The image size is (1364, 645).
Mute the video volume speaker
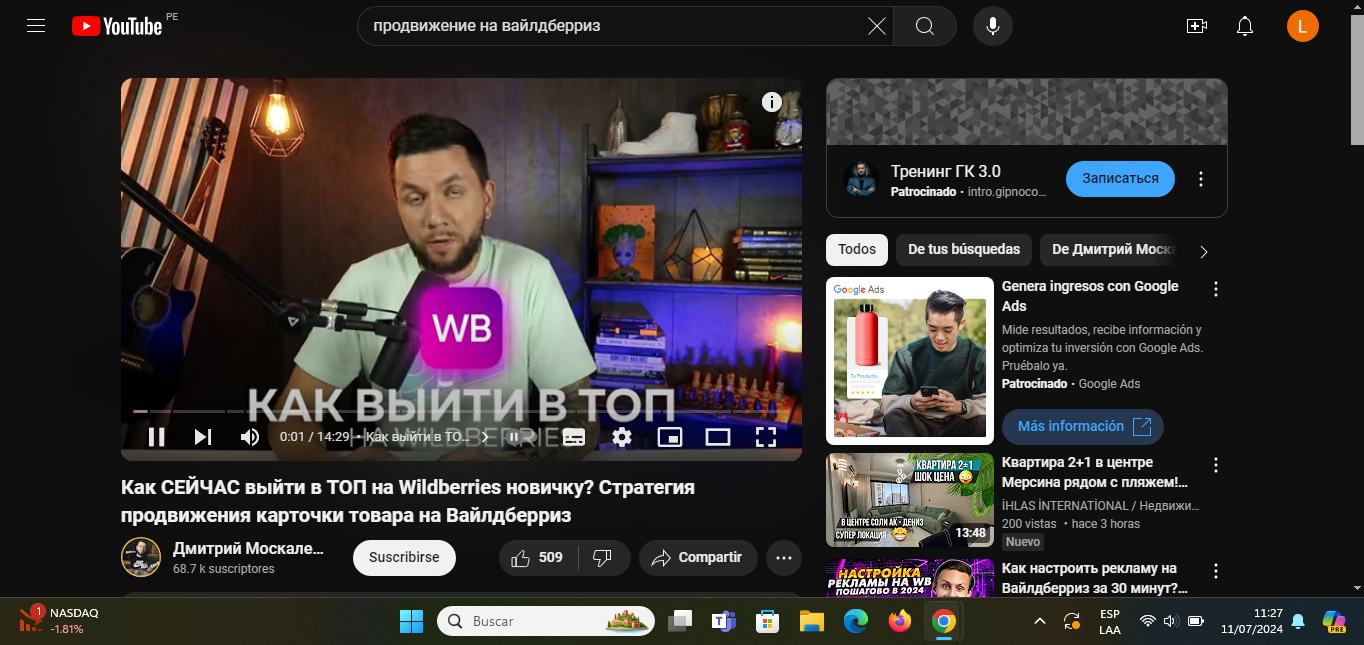pos(250,437)
